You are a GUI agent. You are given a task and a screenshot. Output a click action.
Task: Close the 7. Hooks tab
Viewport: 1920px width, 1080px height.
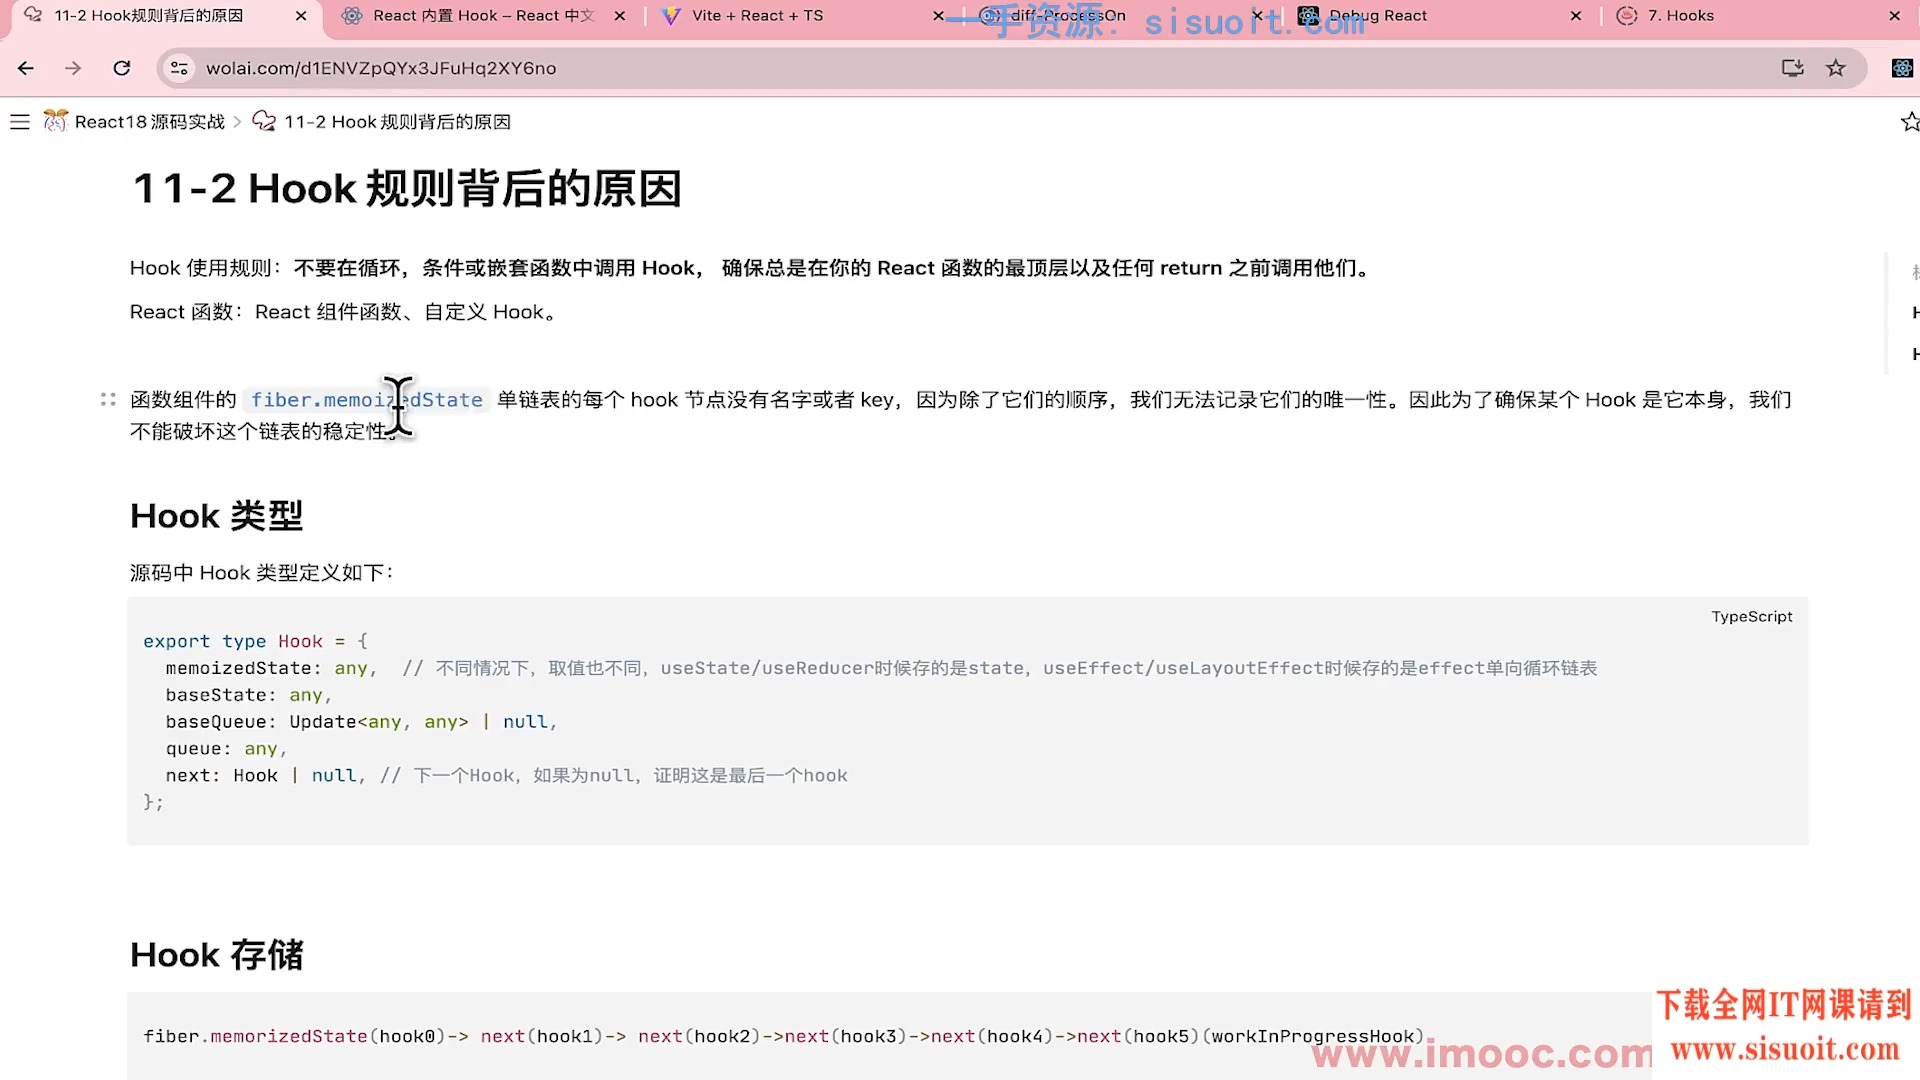[1894, 16]
